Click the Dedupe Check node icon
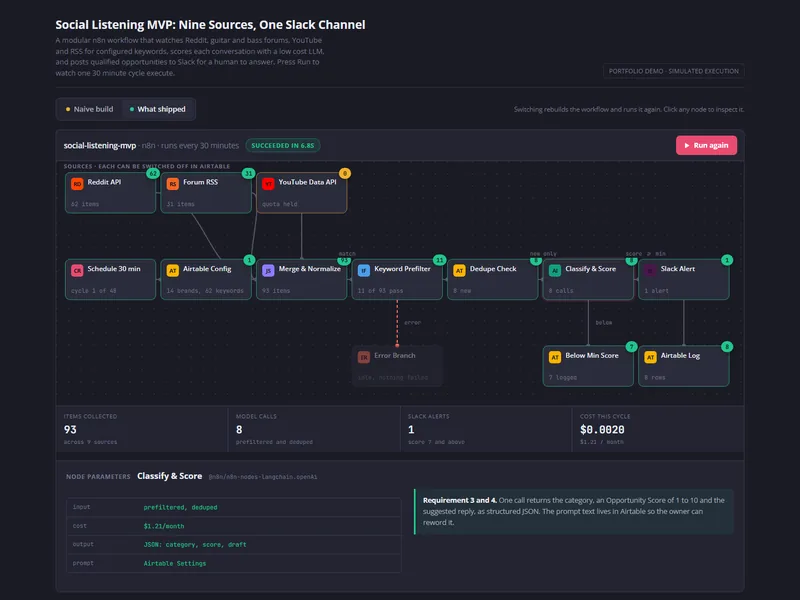 coord(459,270)
